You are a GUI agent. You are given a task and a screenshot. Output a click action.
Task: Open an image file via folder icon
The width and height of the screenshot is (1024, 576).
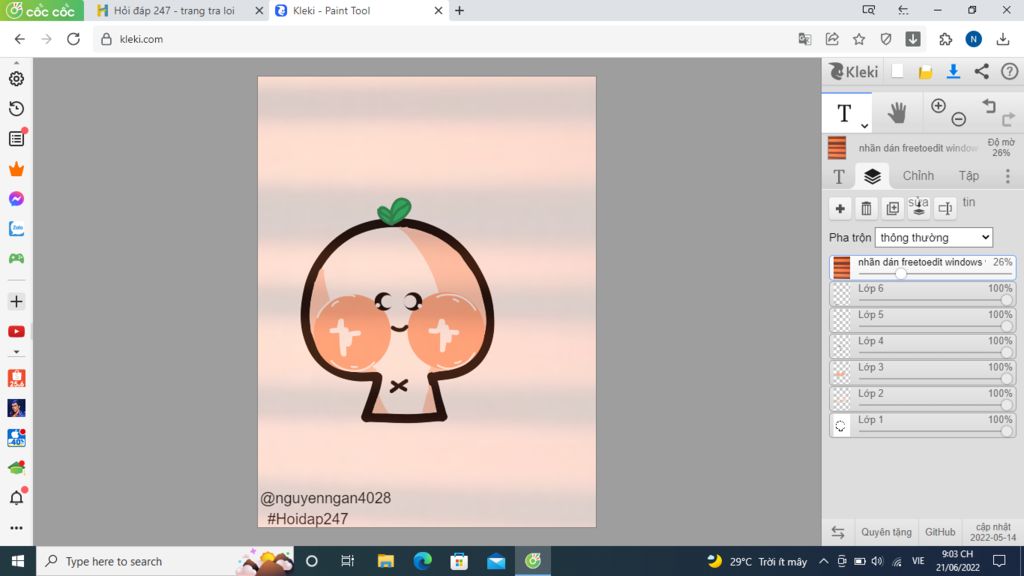pos(925,72)
